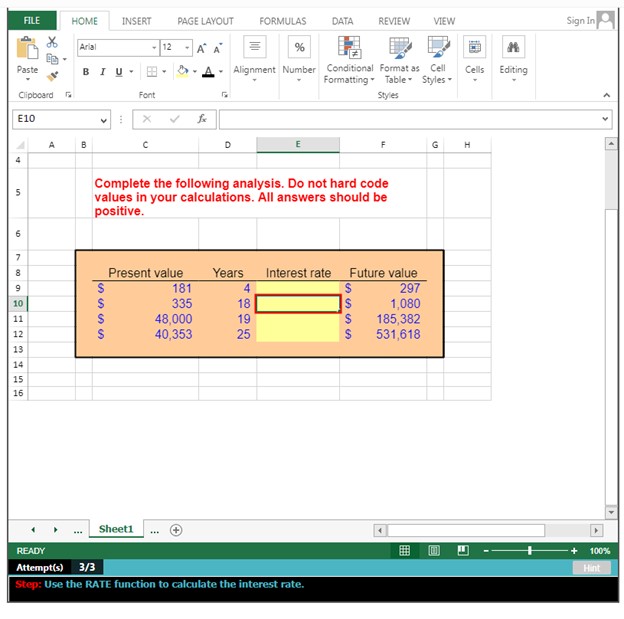
Task: Switch to Normal view icon in status bar
Action: tap(404, 551)
